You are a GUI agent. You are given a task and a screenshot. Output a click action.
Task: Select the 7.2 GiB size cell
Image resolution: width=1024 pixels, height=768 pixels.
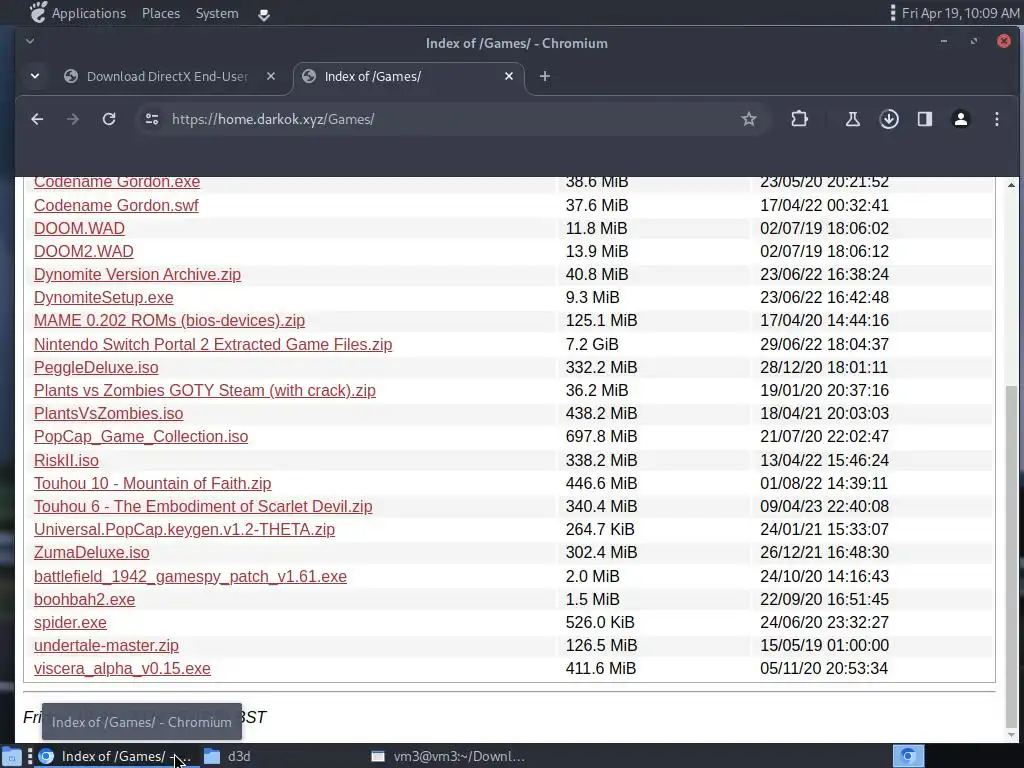592,344
